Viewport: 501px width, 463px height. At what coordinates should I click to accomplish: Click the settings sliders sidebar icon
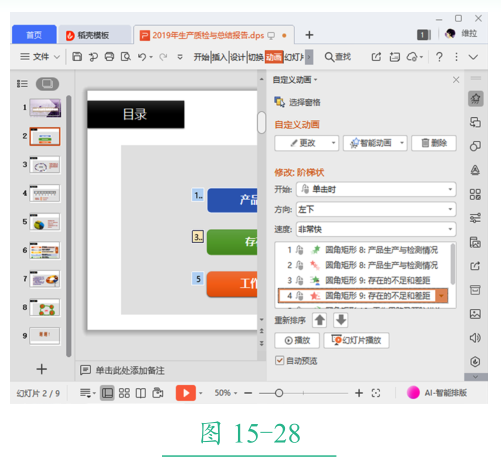(x=475, y=218)
